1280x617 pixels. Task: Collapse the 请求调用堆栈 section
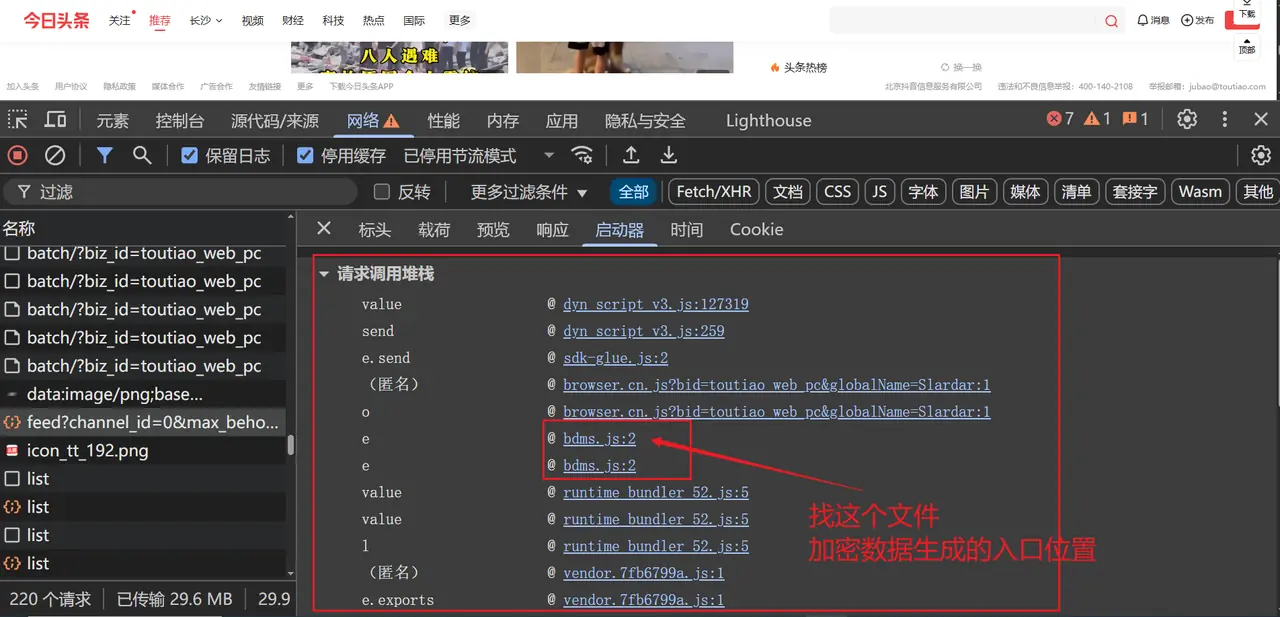coord(324,274)
